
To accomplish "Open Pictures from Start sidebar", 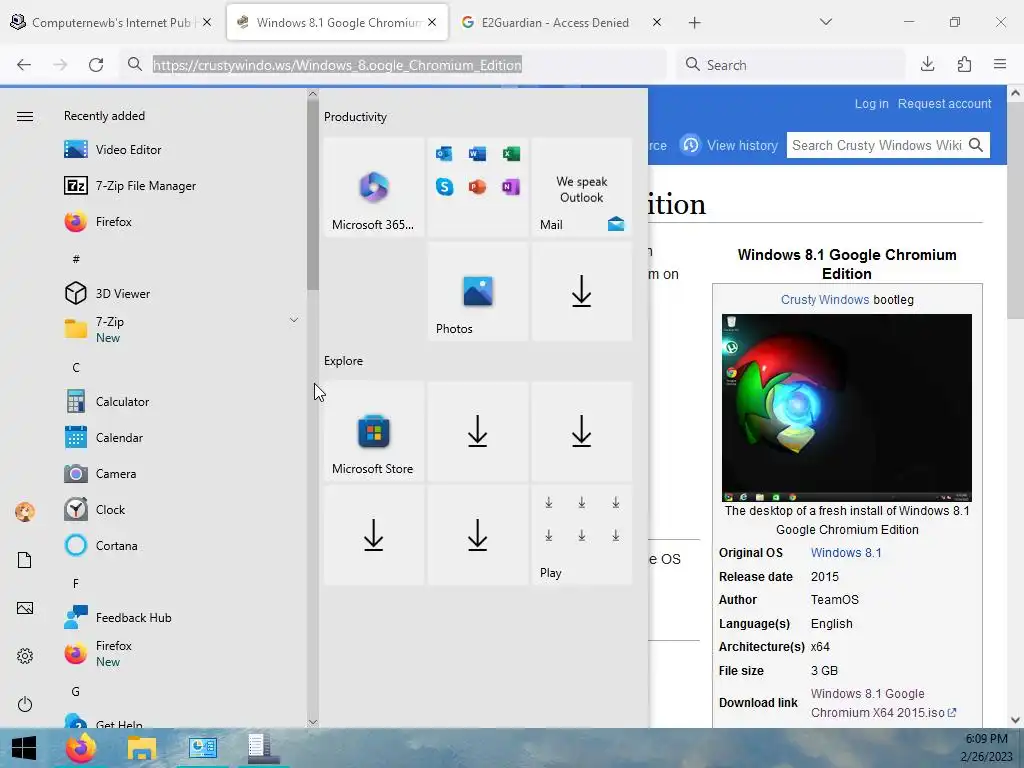I will (25, 608).
